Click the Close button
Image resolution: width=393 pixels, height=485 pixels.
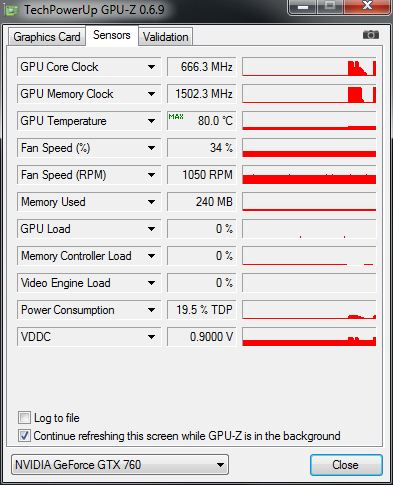point(346,465)
